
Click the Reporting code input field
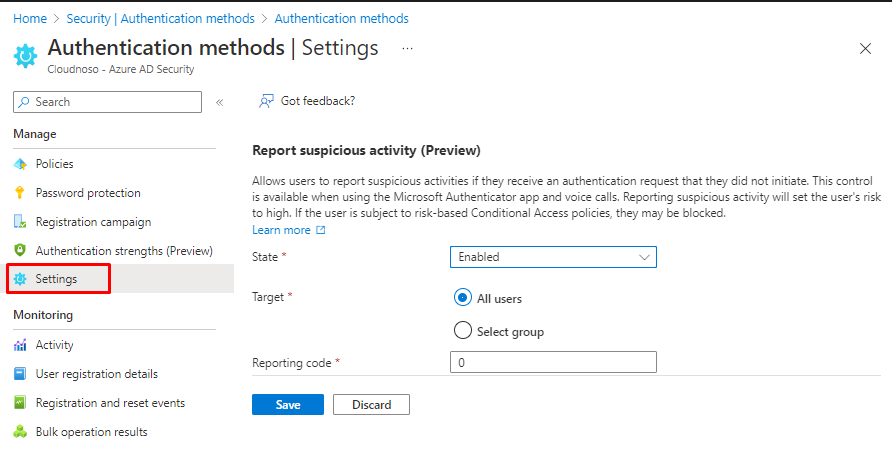click(x=553, y=362)
